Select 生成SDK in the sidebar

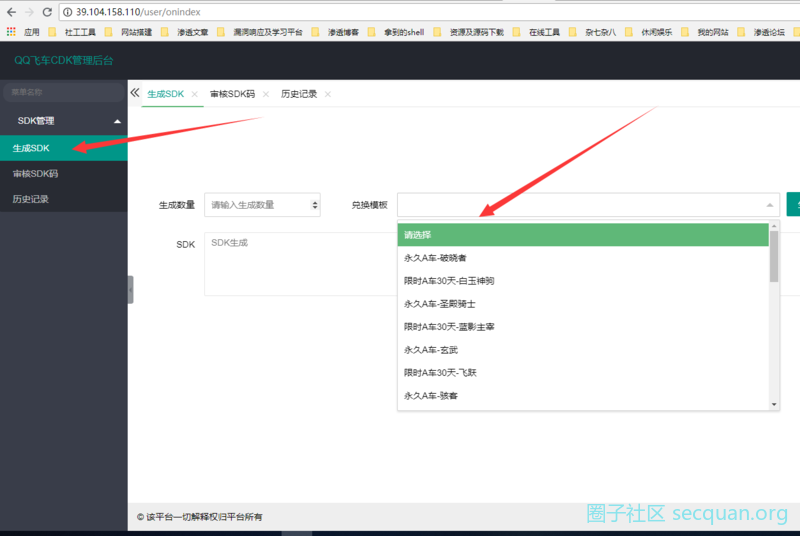[x=31, y=148]
